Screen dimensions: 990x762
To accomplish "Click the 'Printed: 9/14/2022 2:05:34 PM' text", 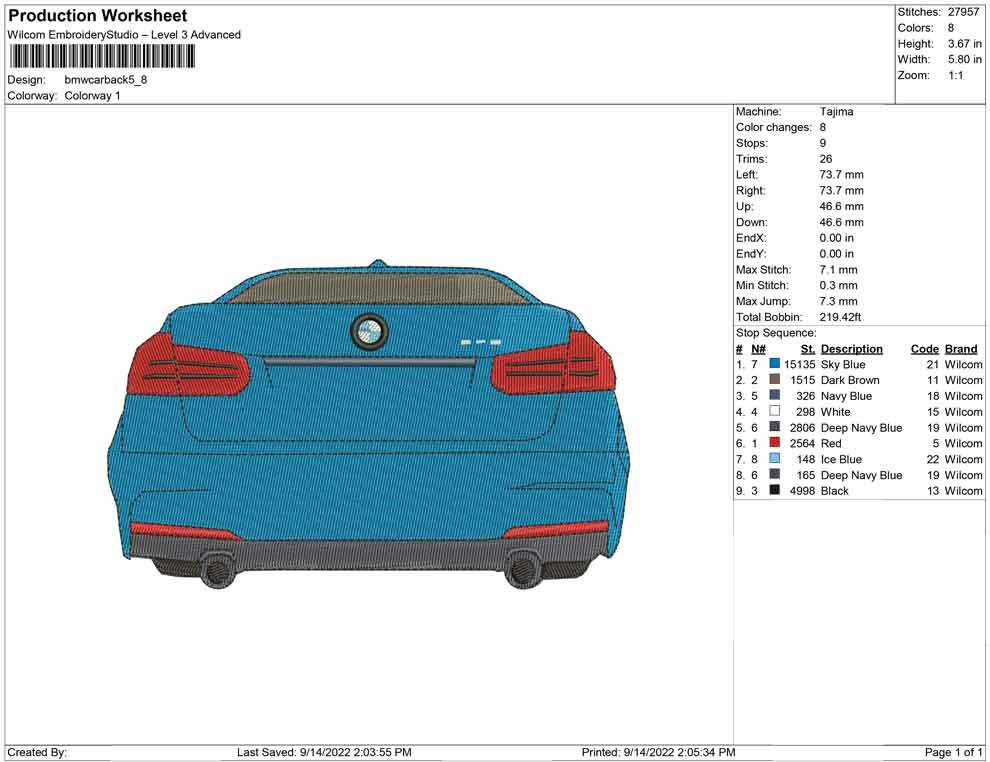I will point(659,752).
